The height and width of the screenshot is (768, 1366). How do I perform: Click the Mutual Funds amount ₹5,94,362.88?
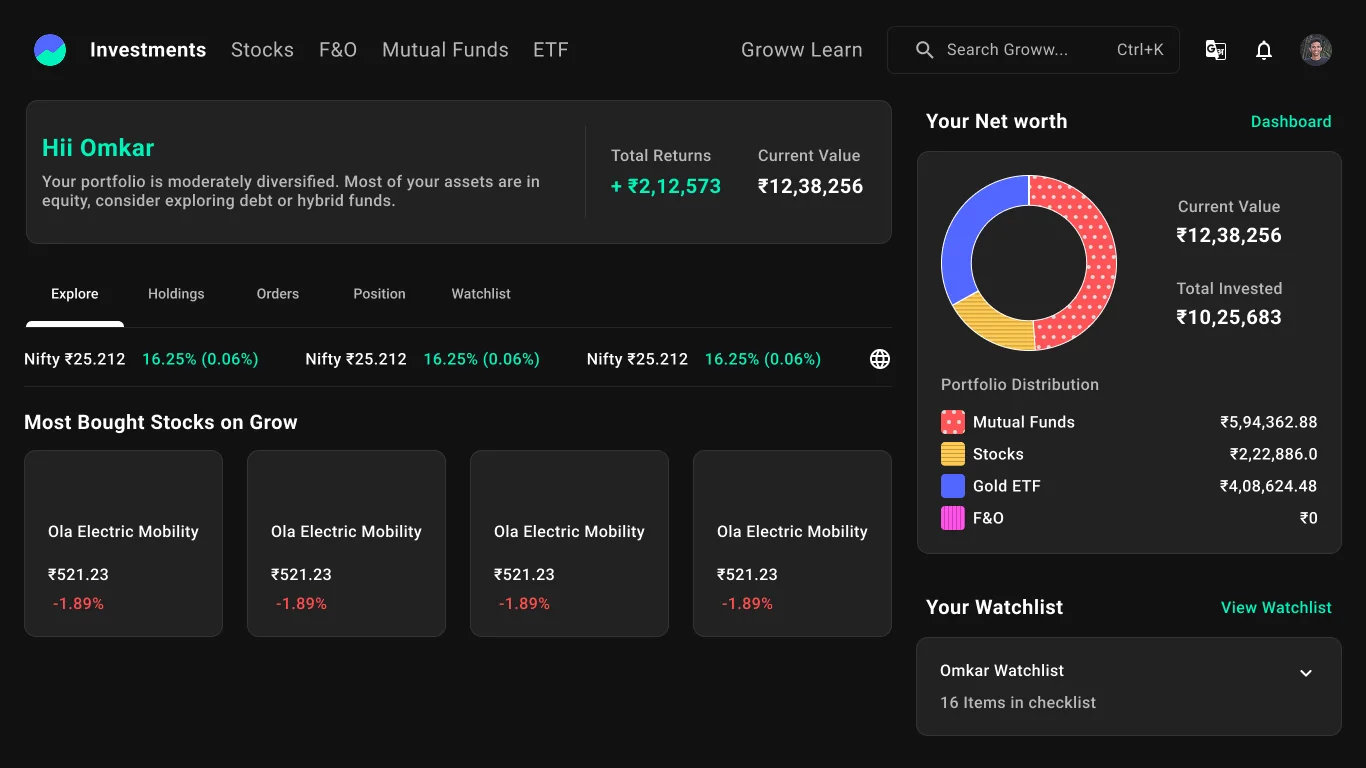point(1269,422)
